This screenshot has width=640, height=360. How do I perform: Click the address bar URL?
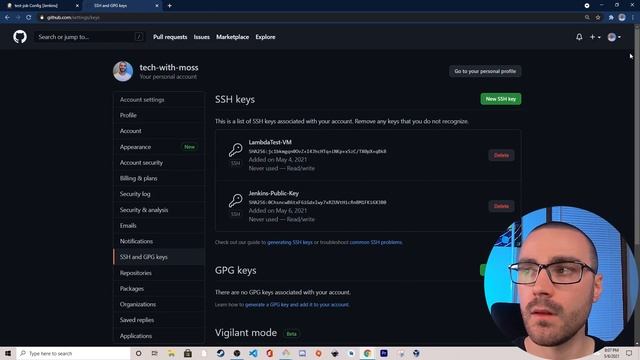tap(73, 17)
